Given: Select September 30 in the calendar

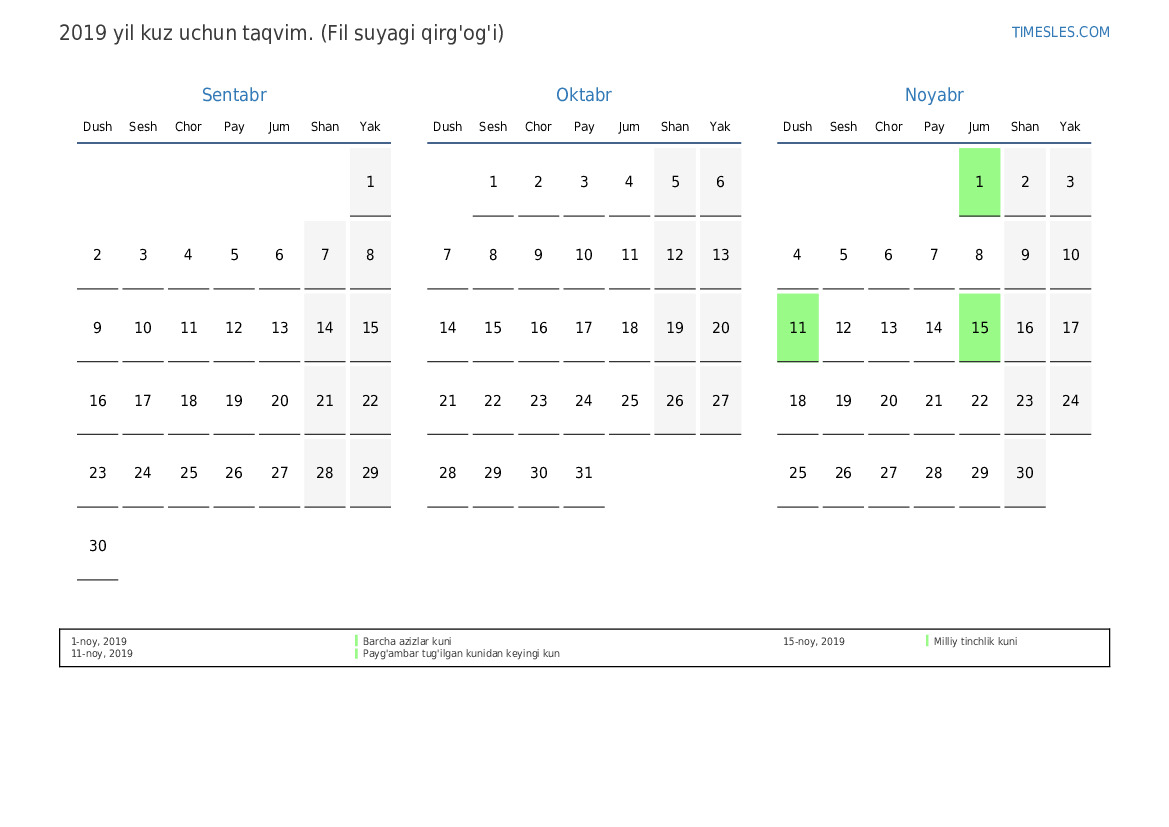Looking at the screenshot, I should 97,546.
